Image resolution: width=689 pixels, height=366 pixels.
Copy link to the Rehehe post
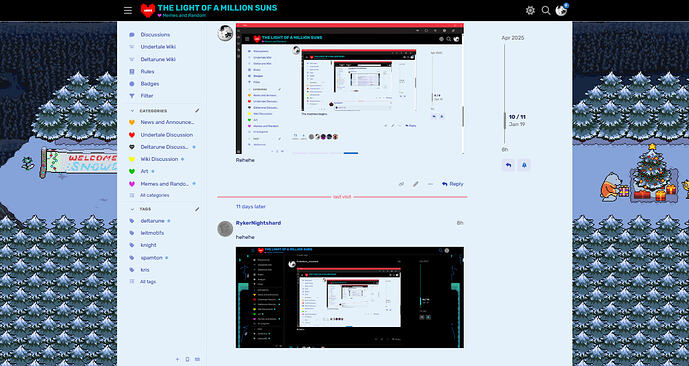point(401,184)
